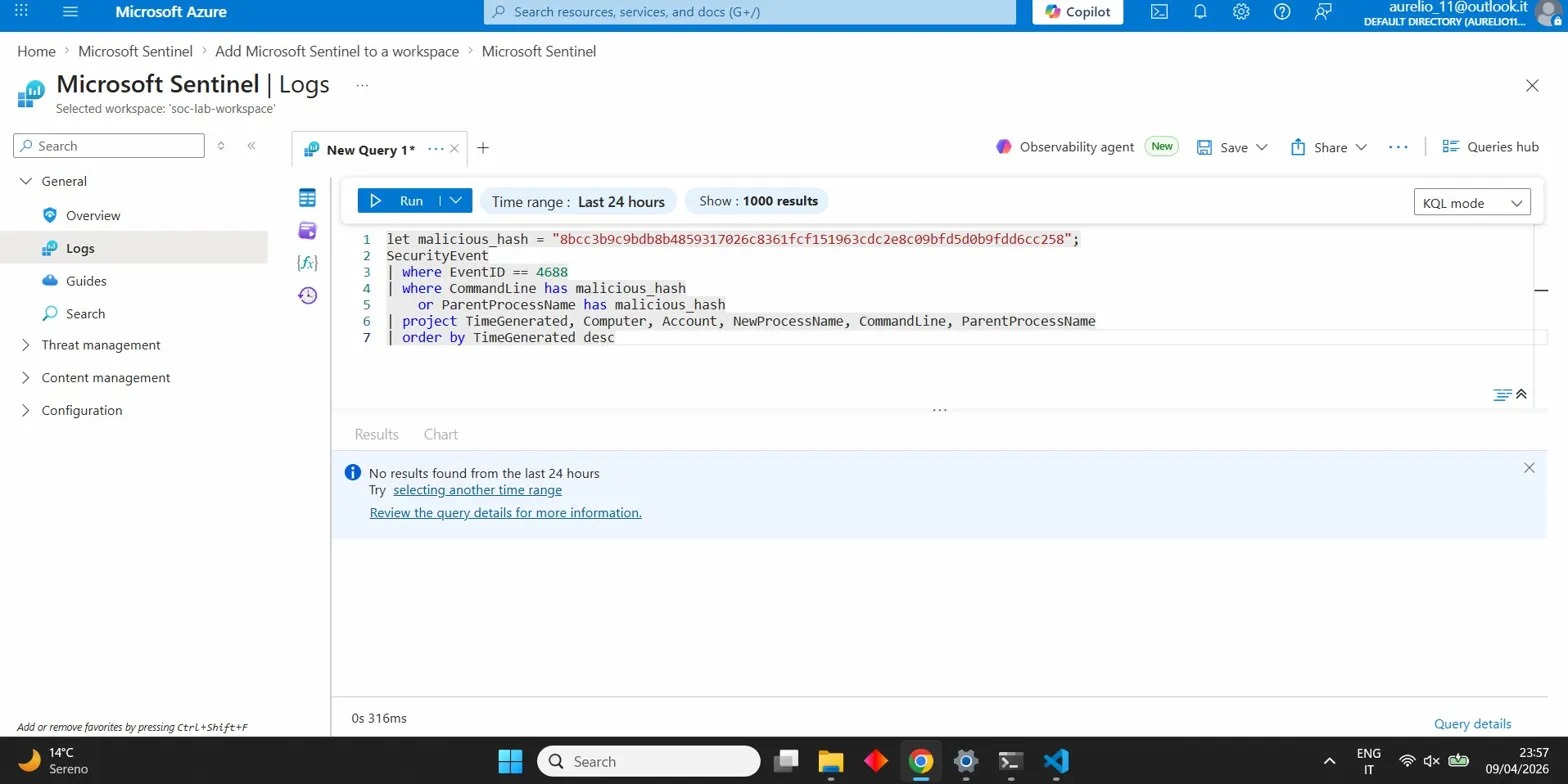Open Windows Start menu
The height and width of the screenshot is (784, 1568).
pyautogui.click(x=510, y=761)
